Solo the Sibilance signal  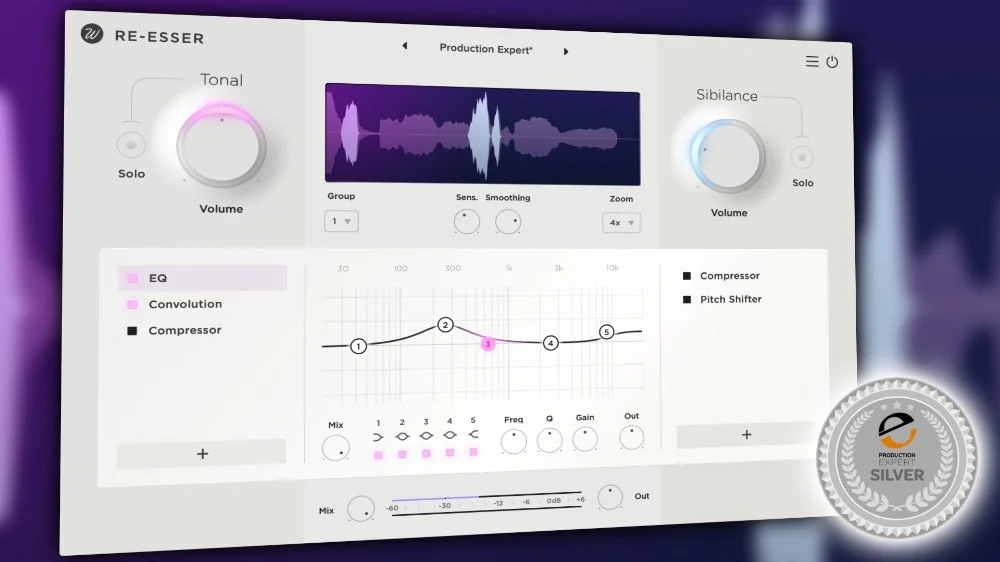802,157
